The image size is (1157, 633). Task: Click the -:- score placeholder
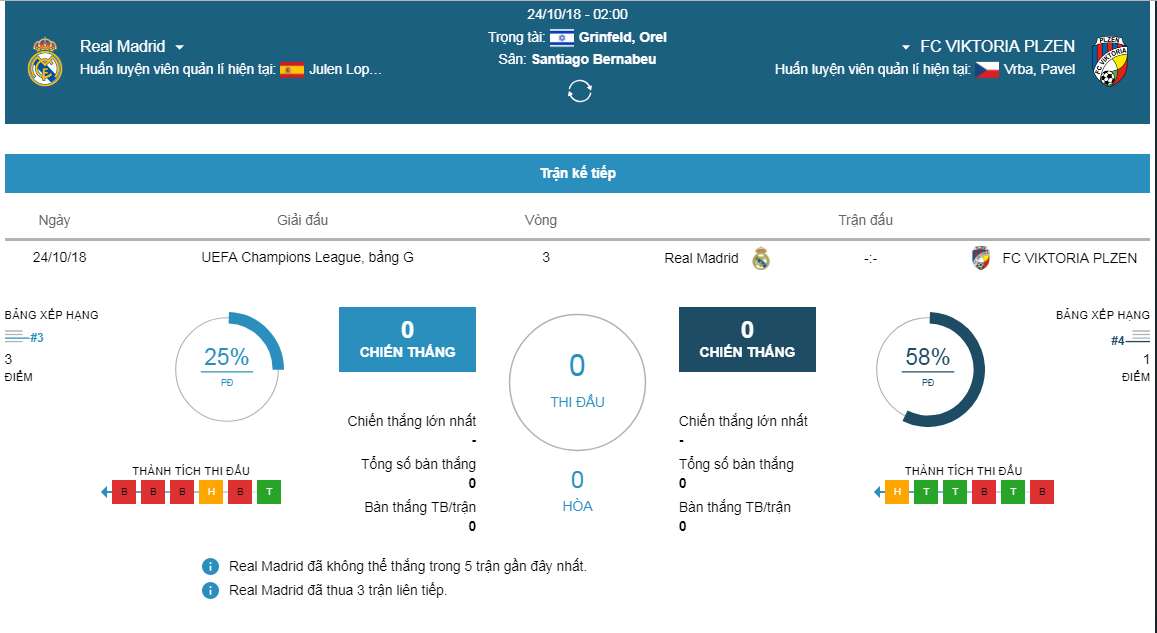(870, 259)
